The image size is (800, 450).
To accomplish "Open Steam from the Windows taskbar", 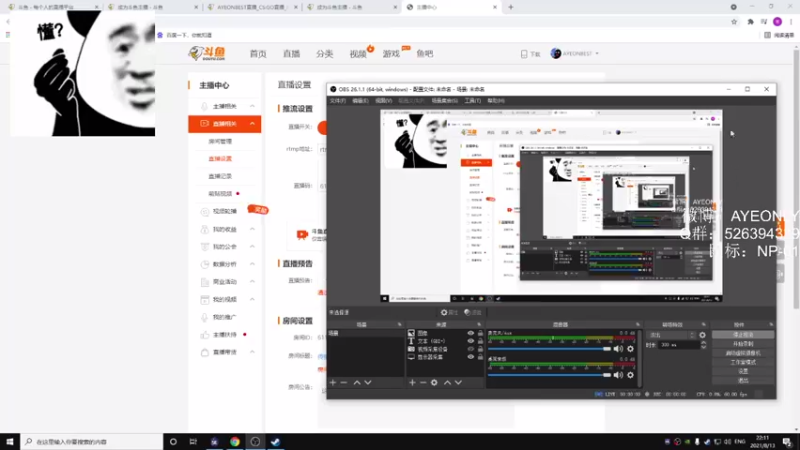I will tap(276, 442).
